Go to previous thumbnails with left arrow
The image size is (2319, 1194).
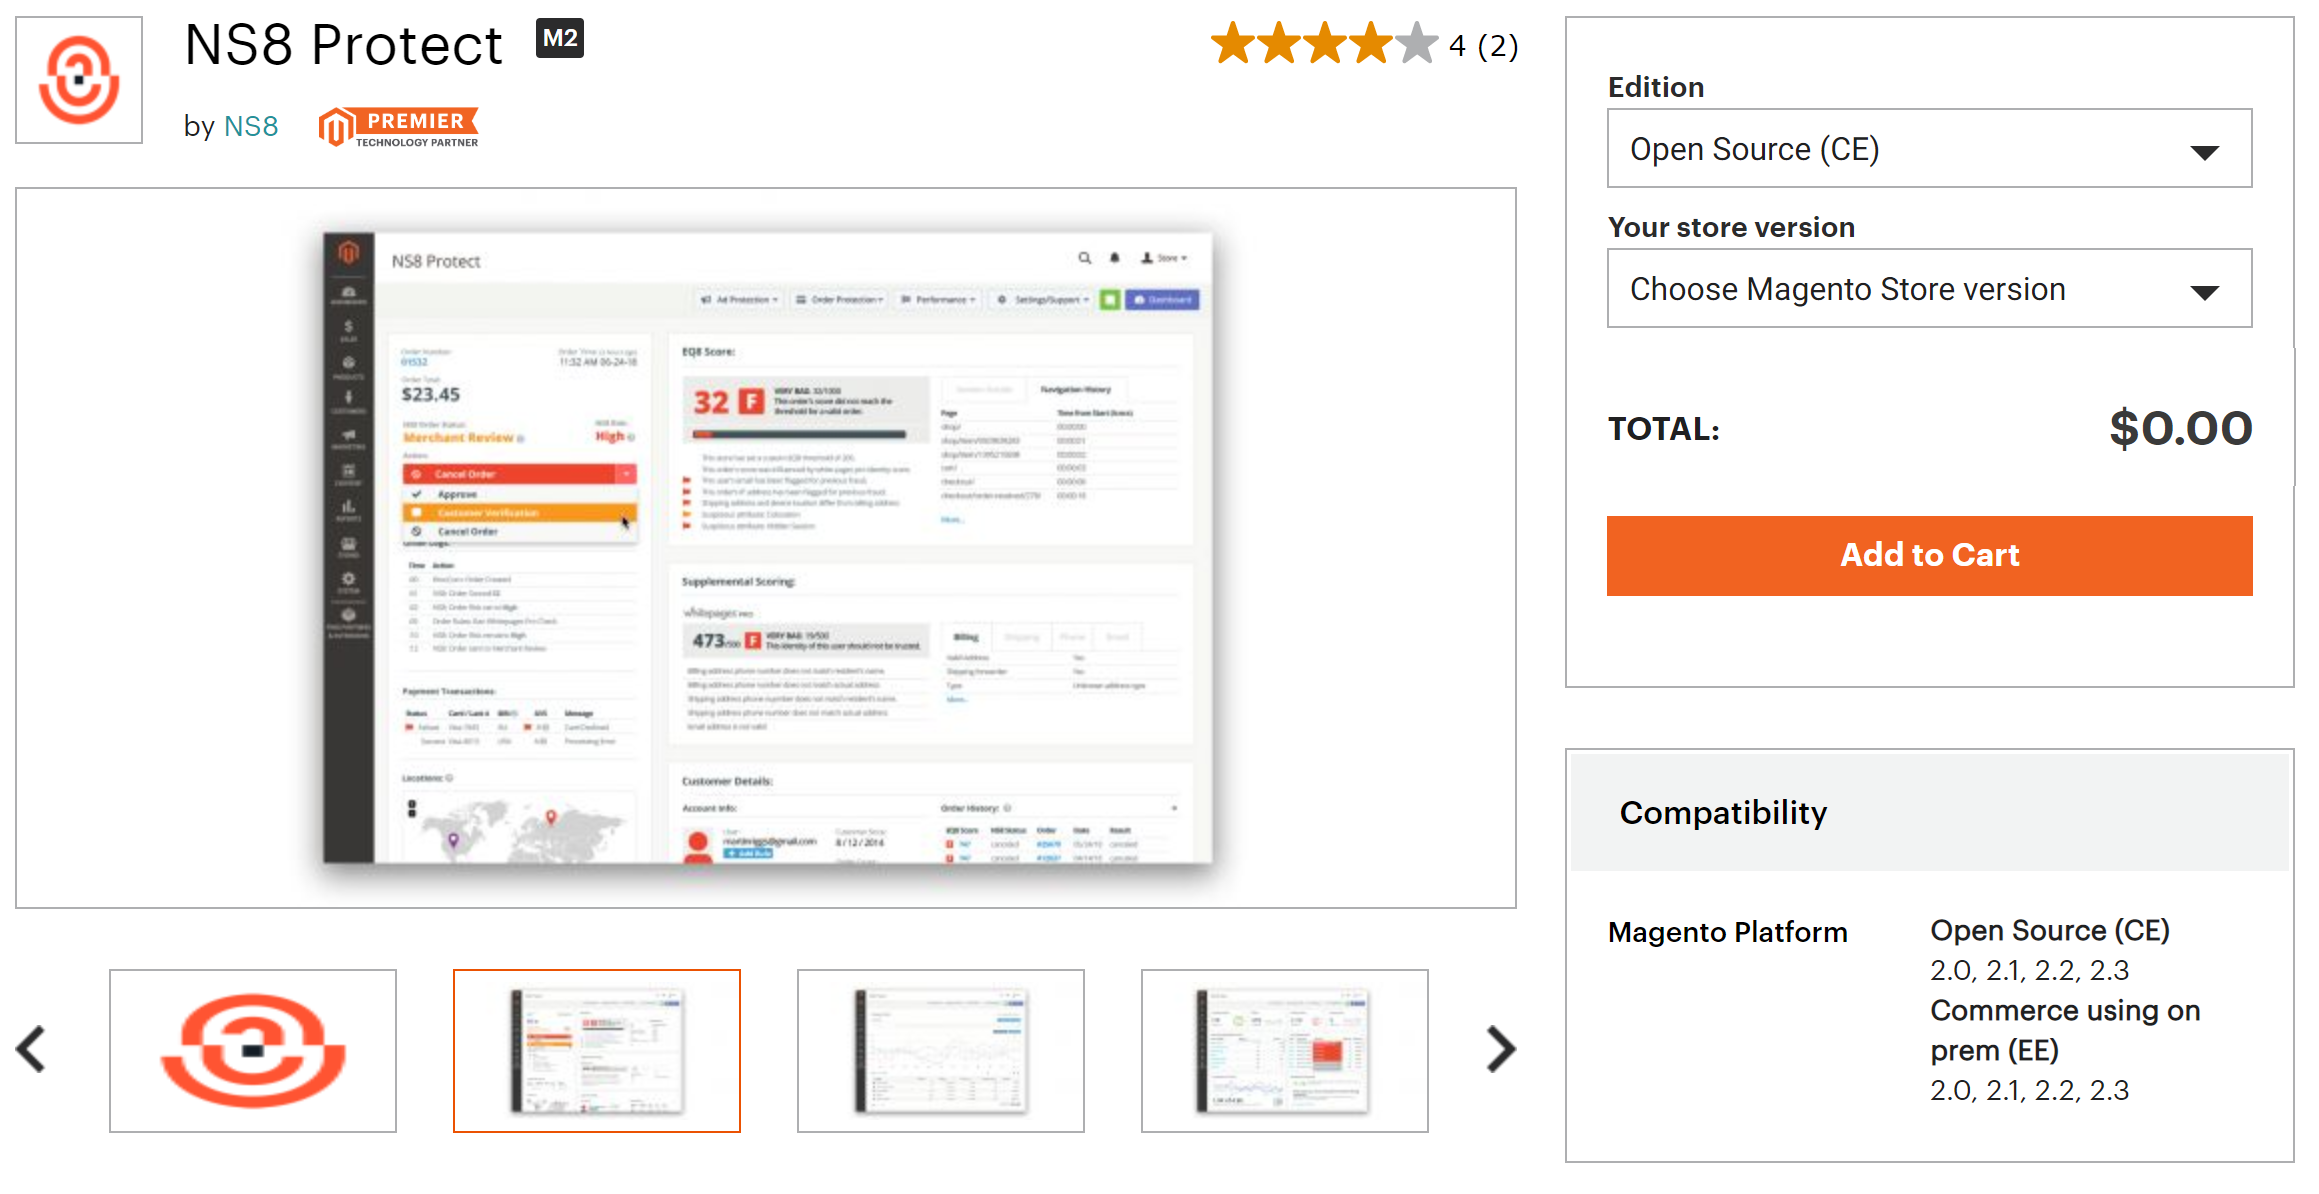(32, 1050)
